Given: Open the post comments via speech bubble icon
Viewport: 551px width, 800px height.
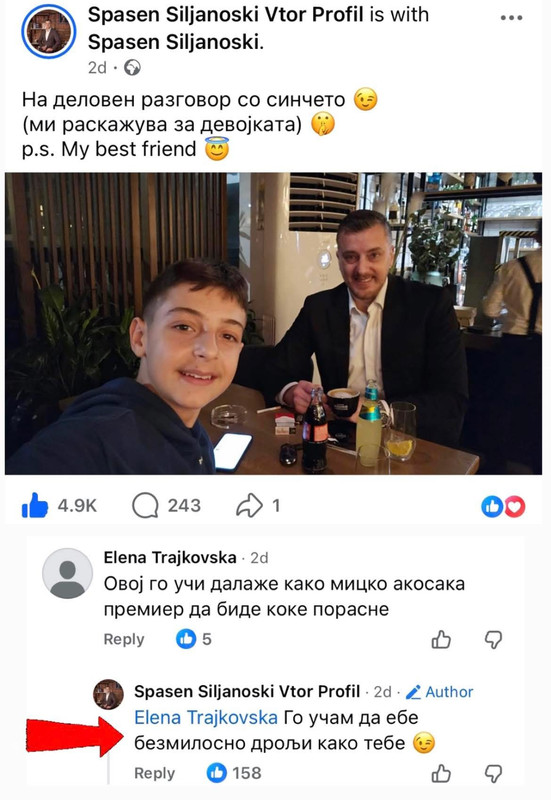Looking at the screenshot, I should point(145,506).
